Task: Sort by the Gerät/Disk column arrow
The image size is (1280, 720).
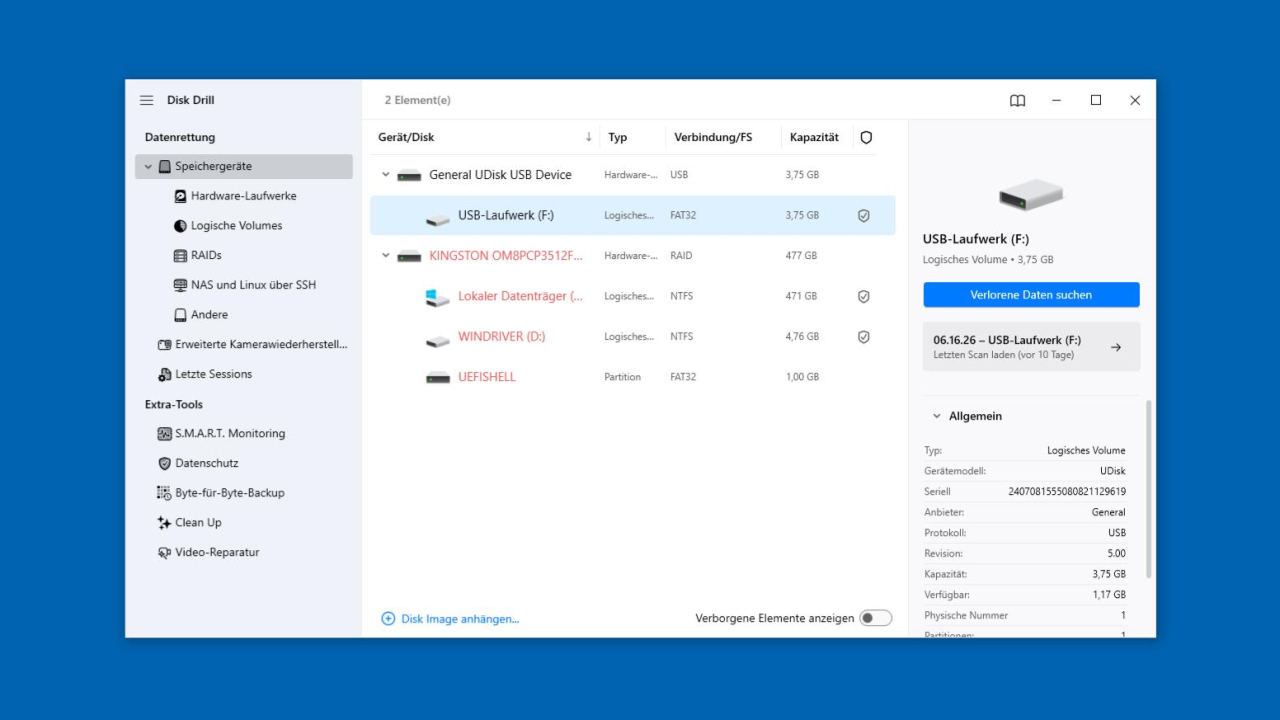Action: click(x=588, y=137)
